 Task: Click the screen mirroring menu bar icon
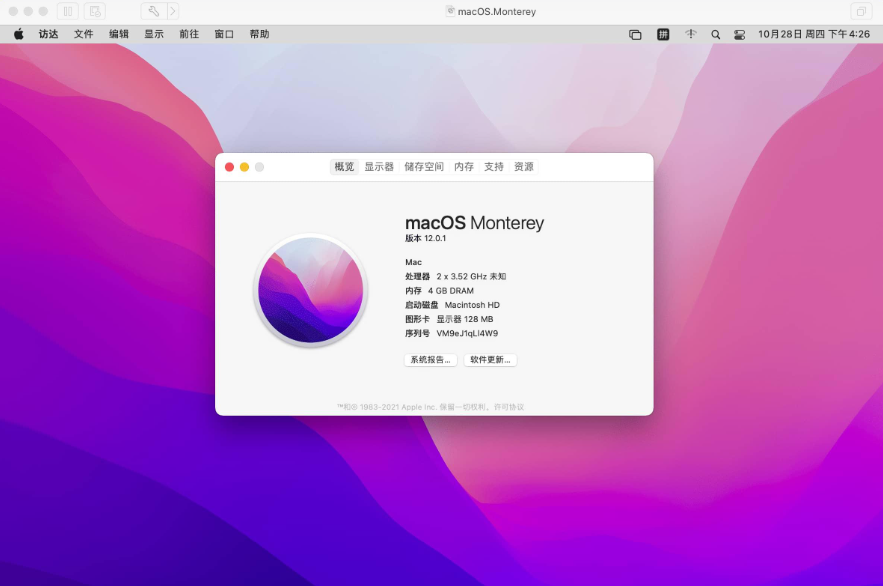coord(635,35)
